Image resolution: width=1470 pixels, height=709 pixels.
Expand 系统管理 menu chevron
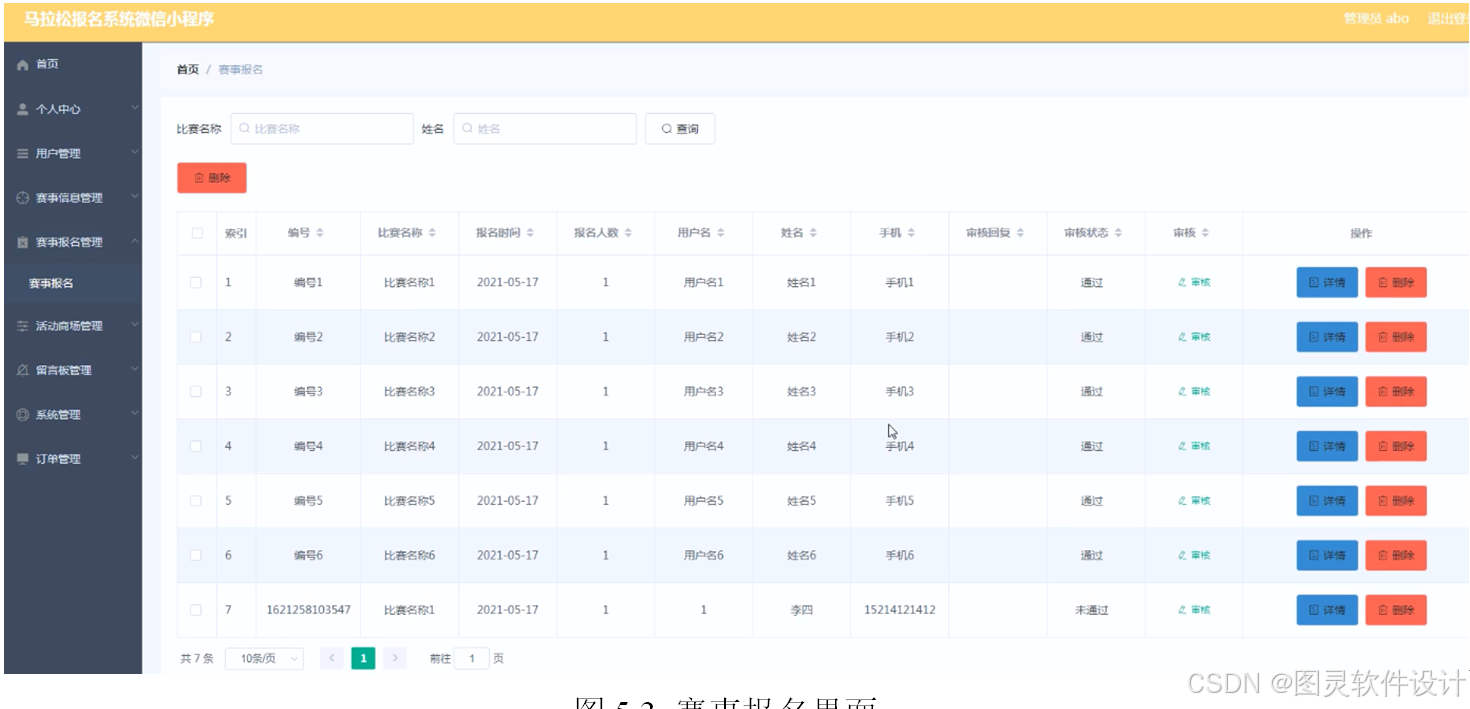coord(134,413)
